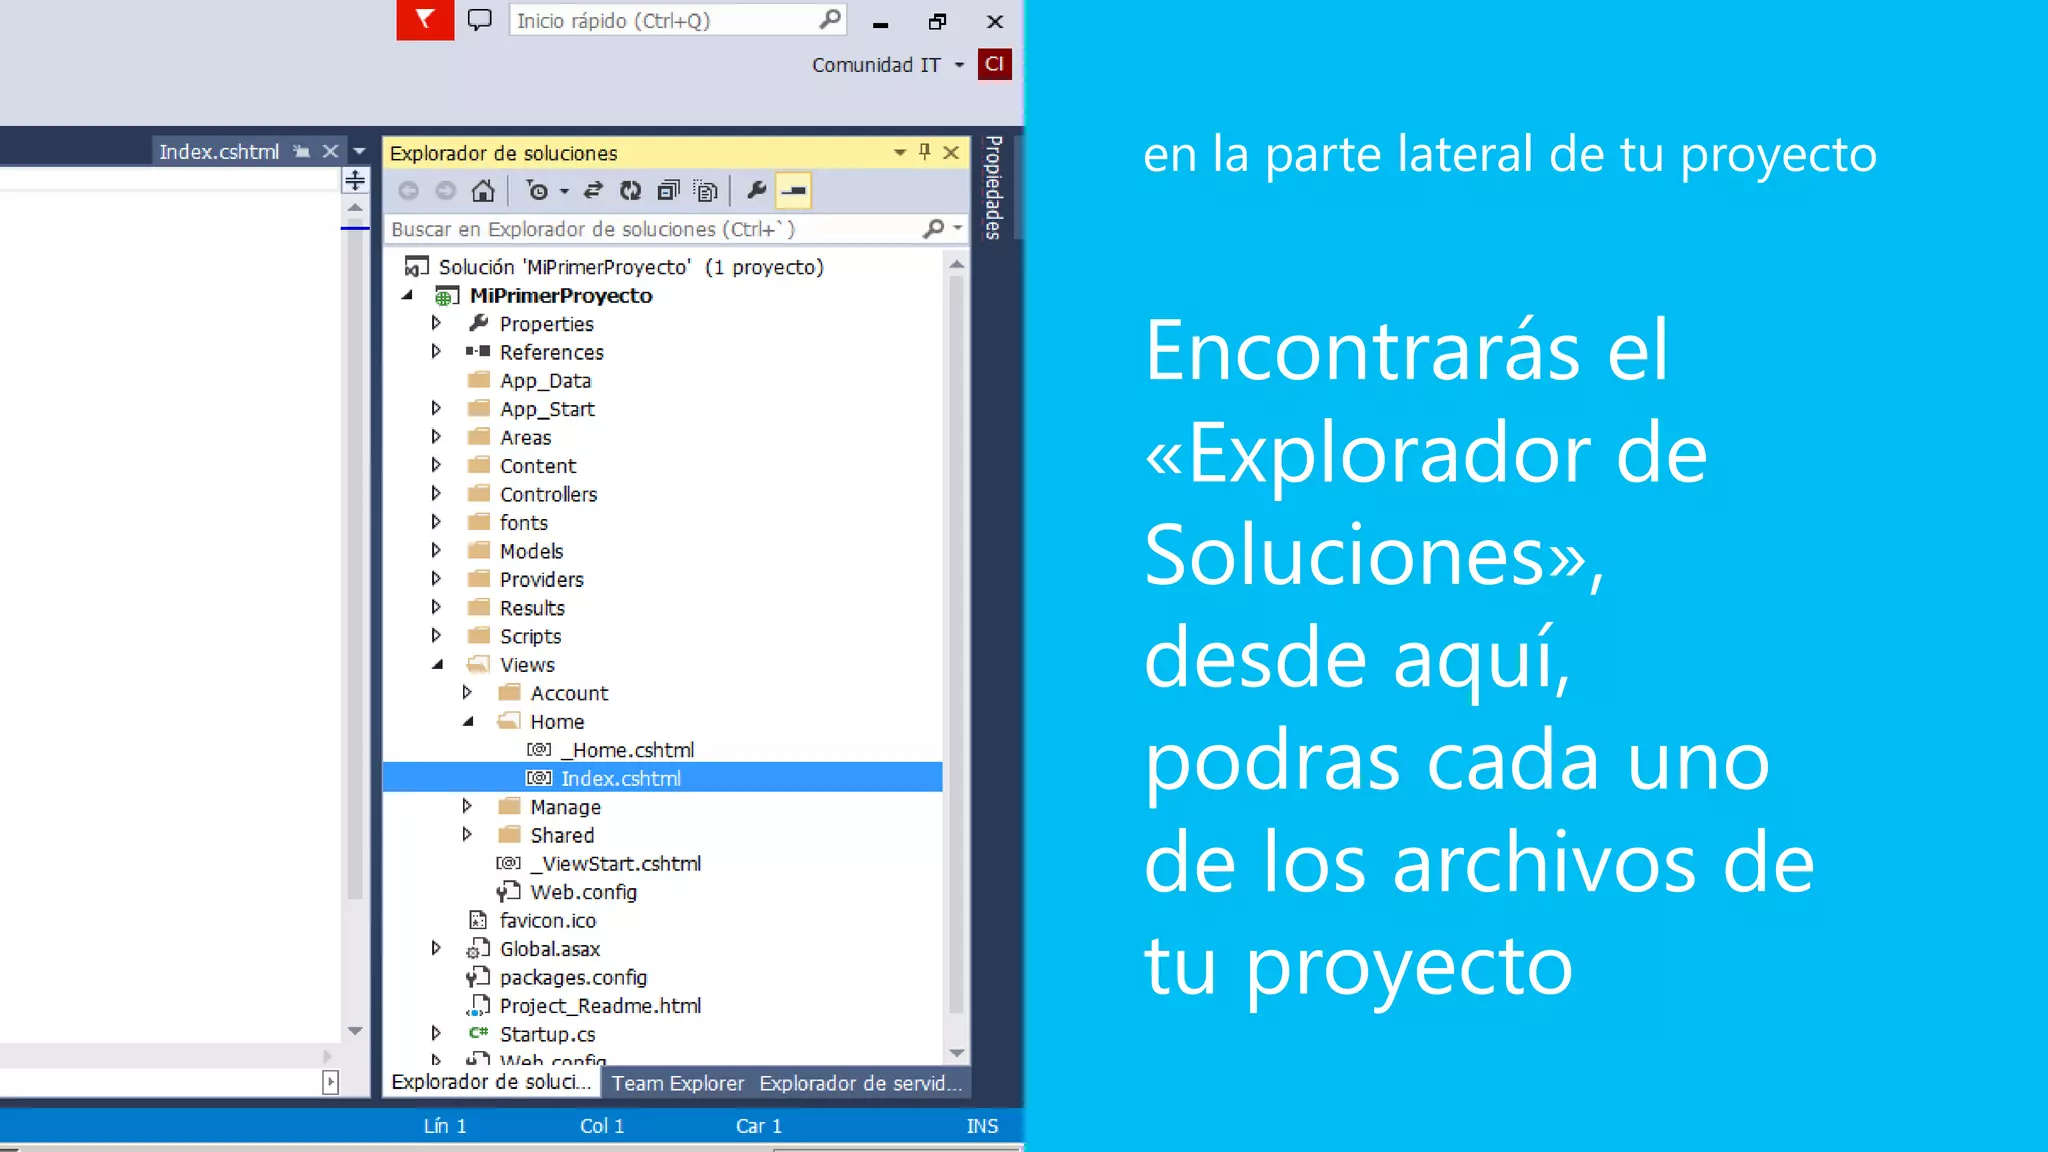Expand the Shared folder
Screen dimensions: 2048x1152
(x=467, y=834)
